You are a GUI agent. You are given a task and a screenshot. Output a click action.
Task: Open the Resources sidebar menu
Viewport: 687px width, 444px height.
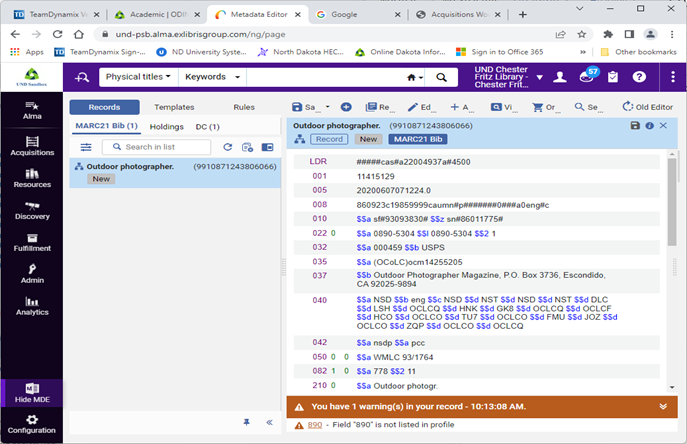point(32,178)
